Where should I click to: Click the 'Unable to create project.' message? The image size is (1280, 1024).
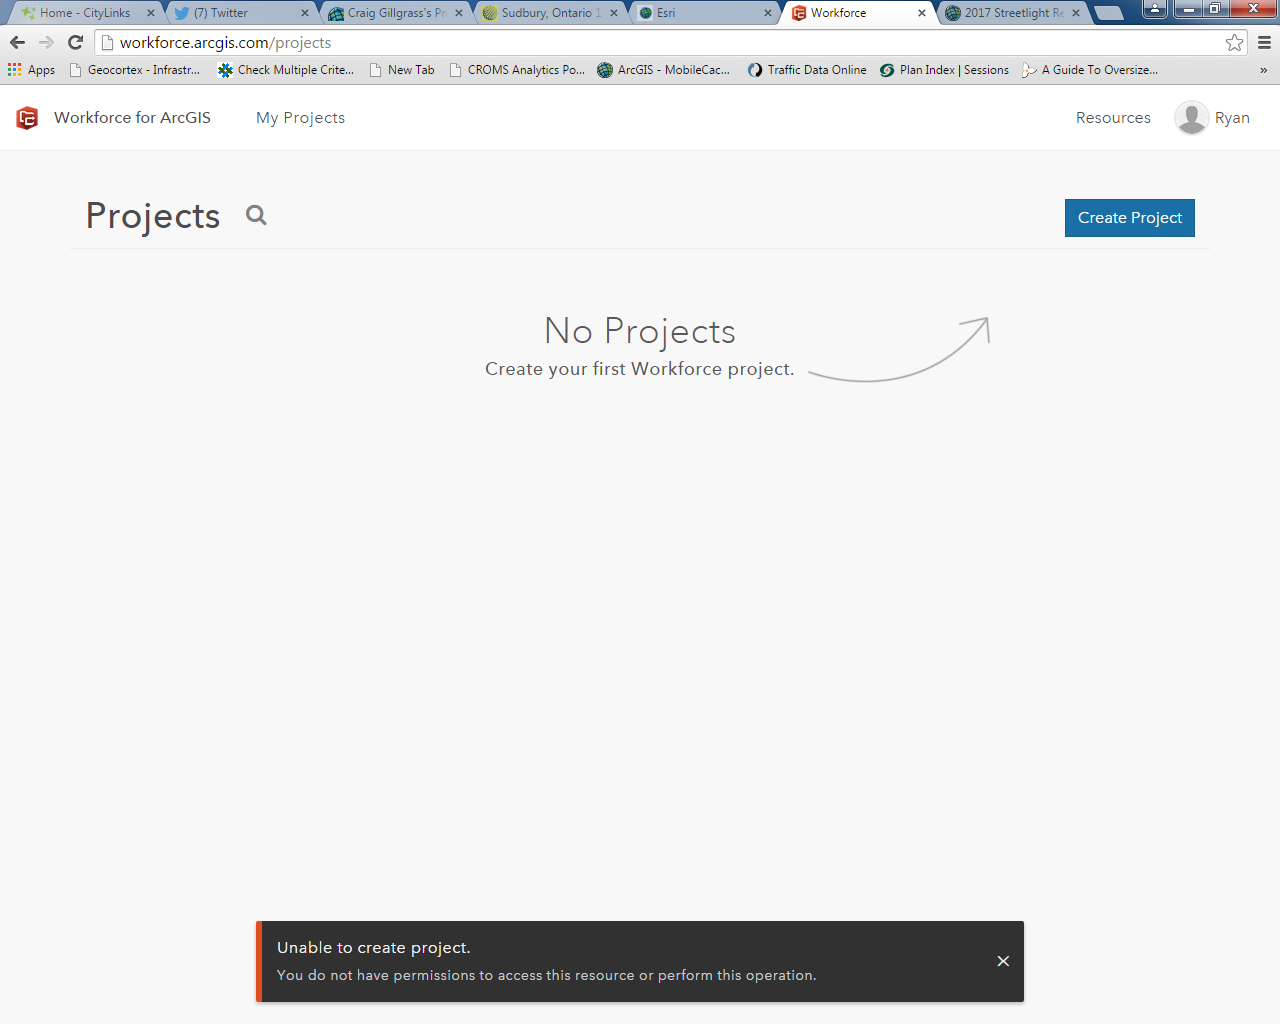tap(374, 947)
